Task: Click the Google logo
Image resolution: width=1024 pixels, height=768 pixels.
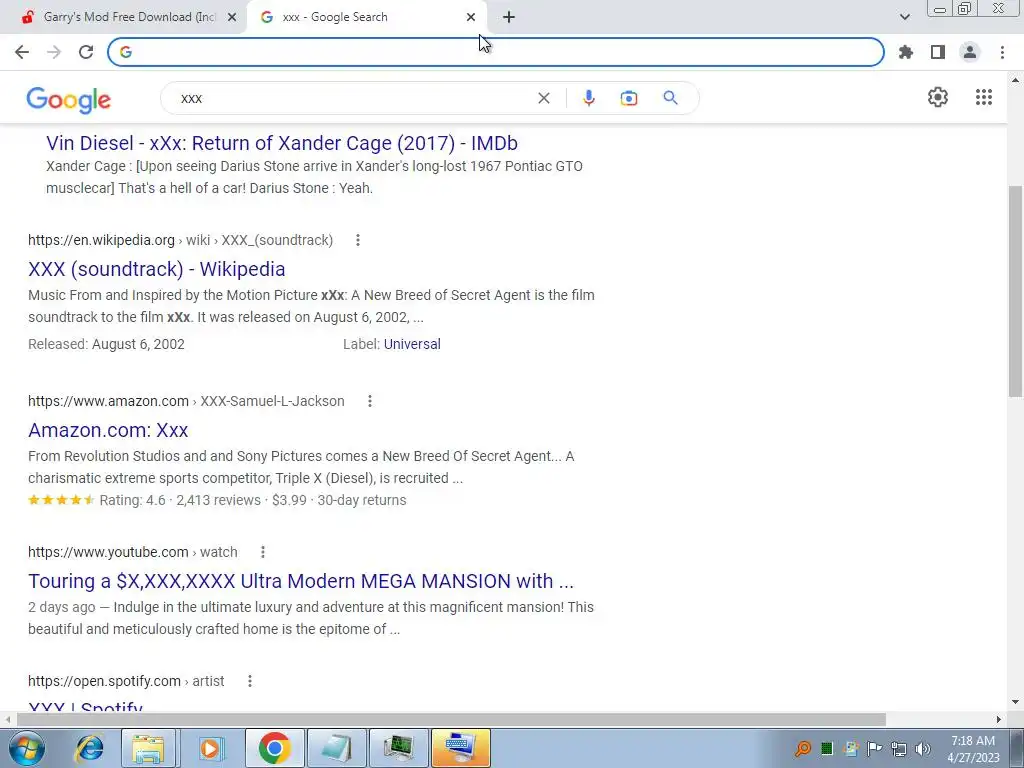Action: (x=69, y=100)
